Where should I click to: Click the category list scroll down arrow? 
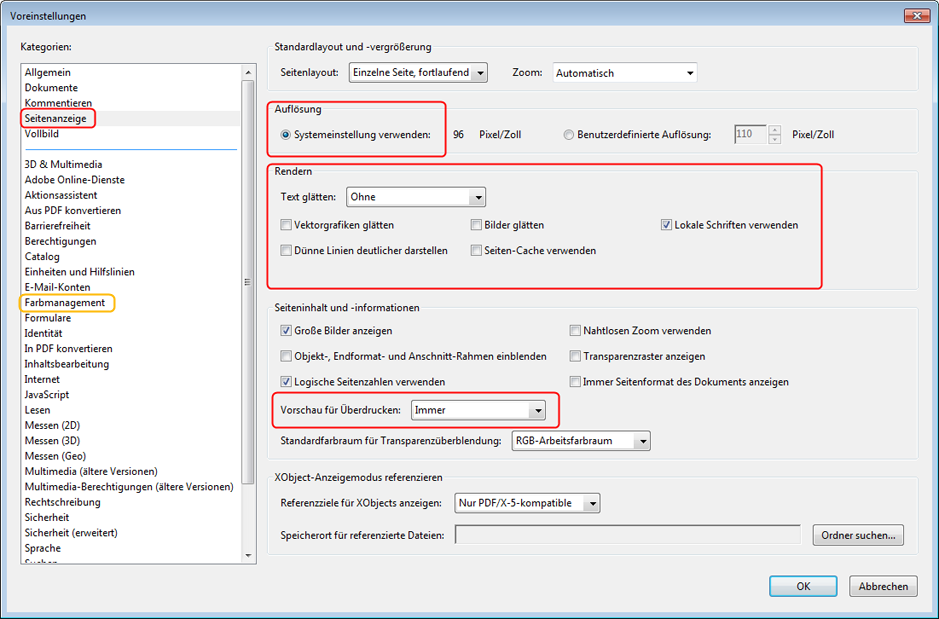pos(249,556)
